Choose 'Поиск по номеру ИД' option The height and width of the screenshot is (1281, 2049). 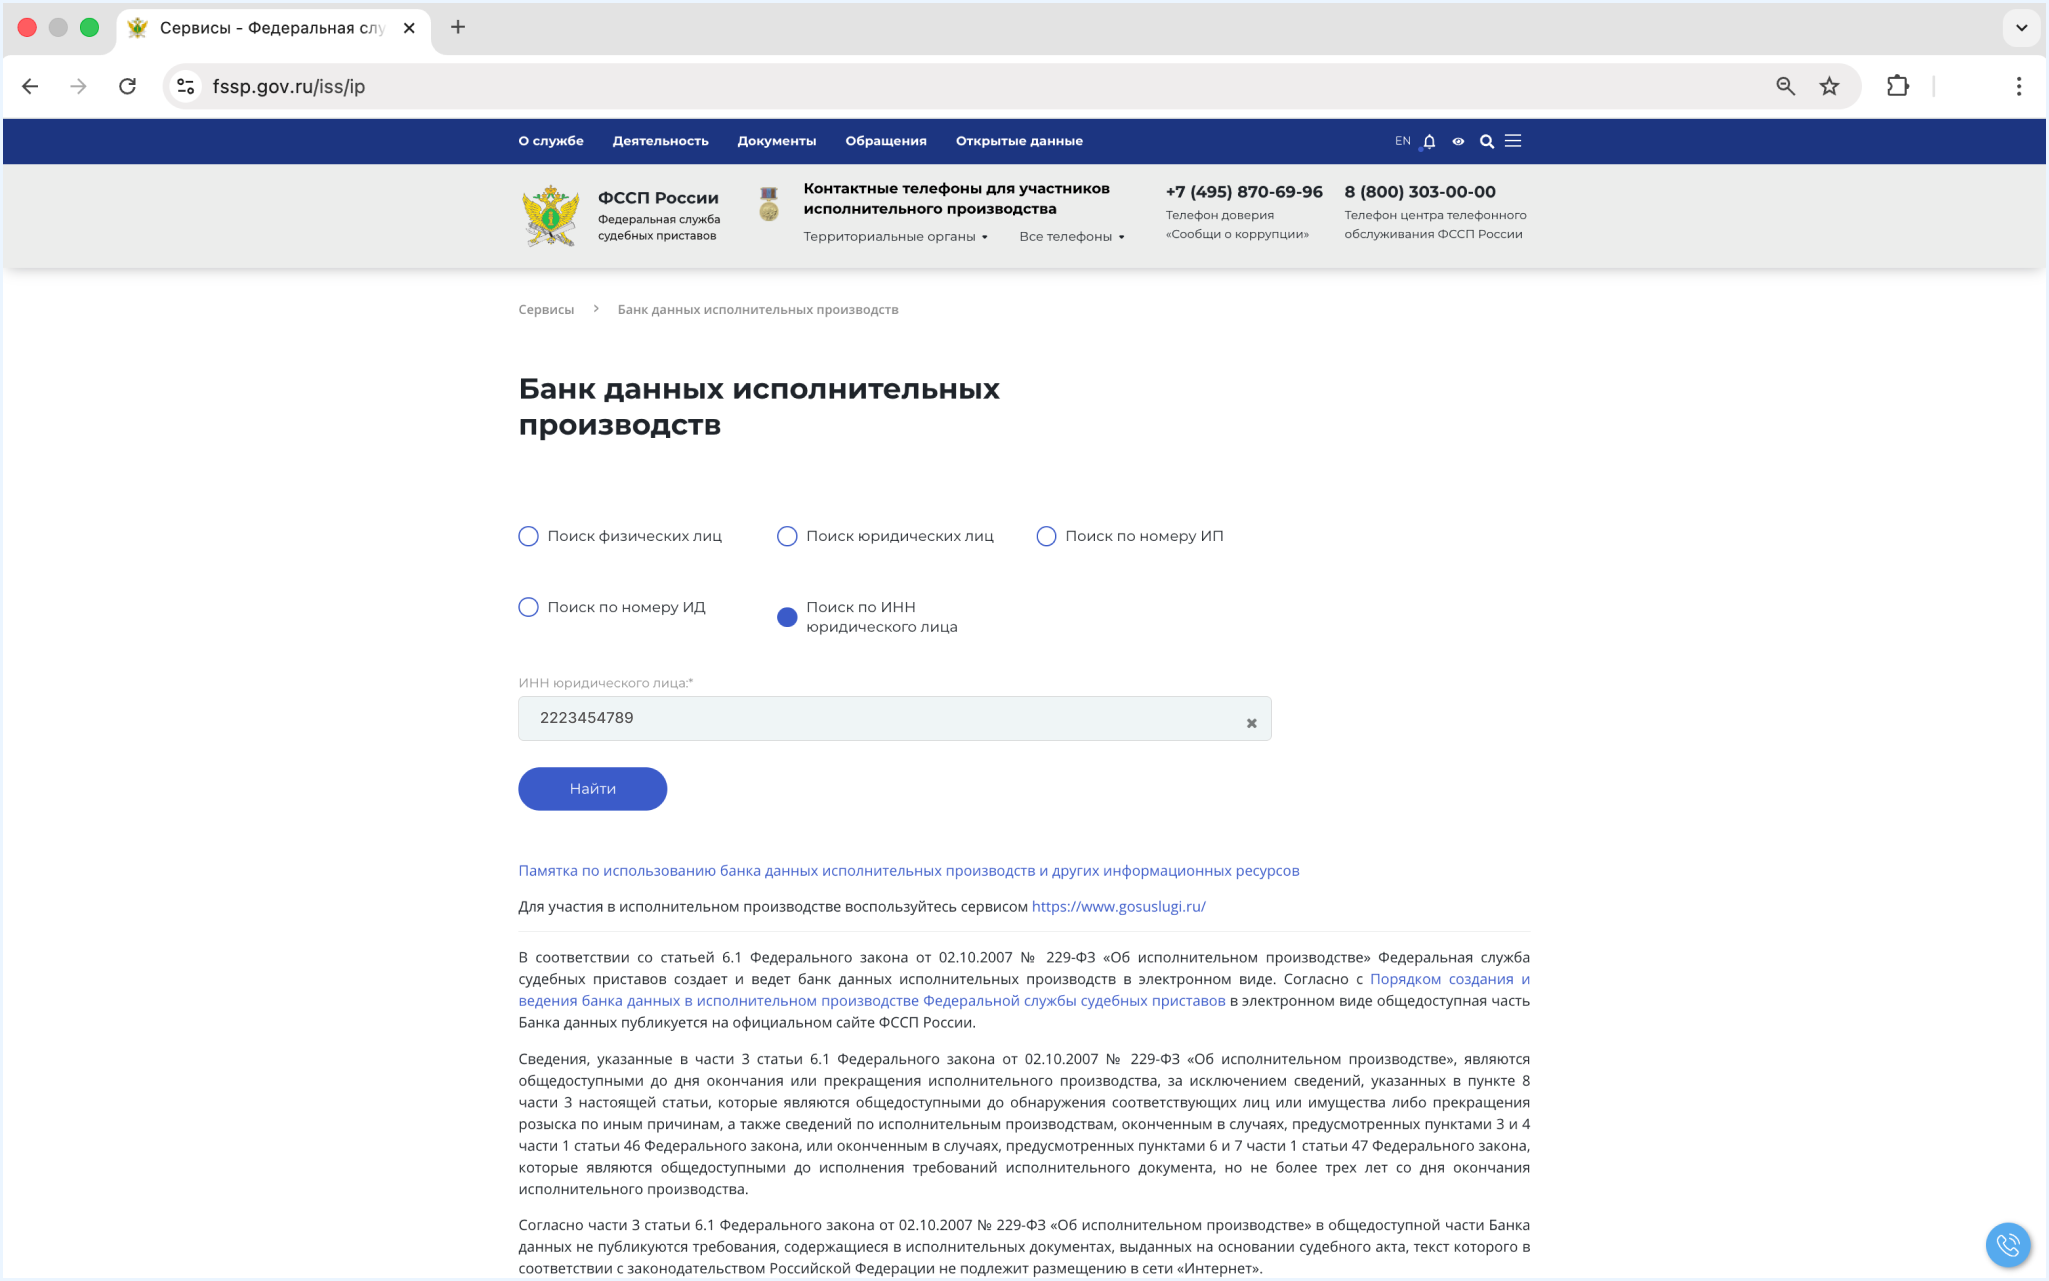[528, 607]
